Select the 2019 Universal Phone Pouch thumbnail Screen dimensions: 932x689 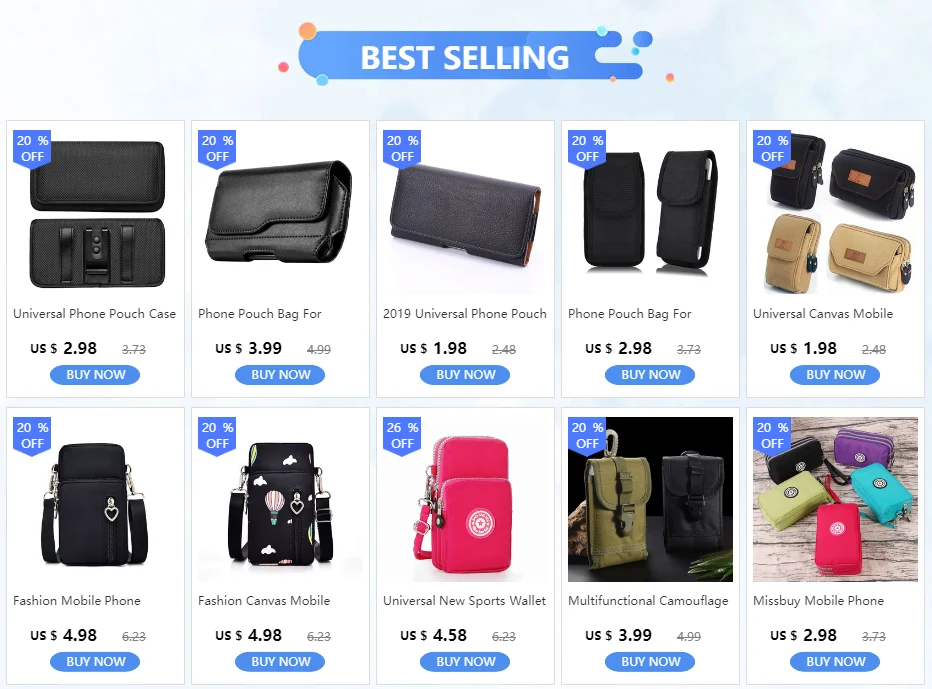(x=465, y=212)
